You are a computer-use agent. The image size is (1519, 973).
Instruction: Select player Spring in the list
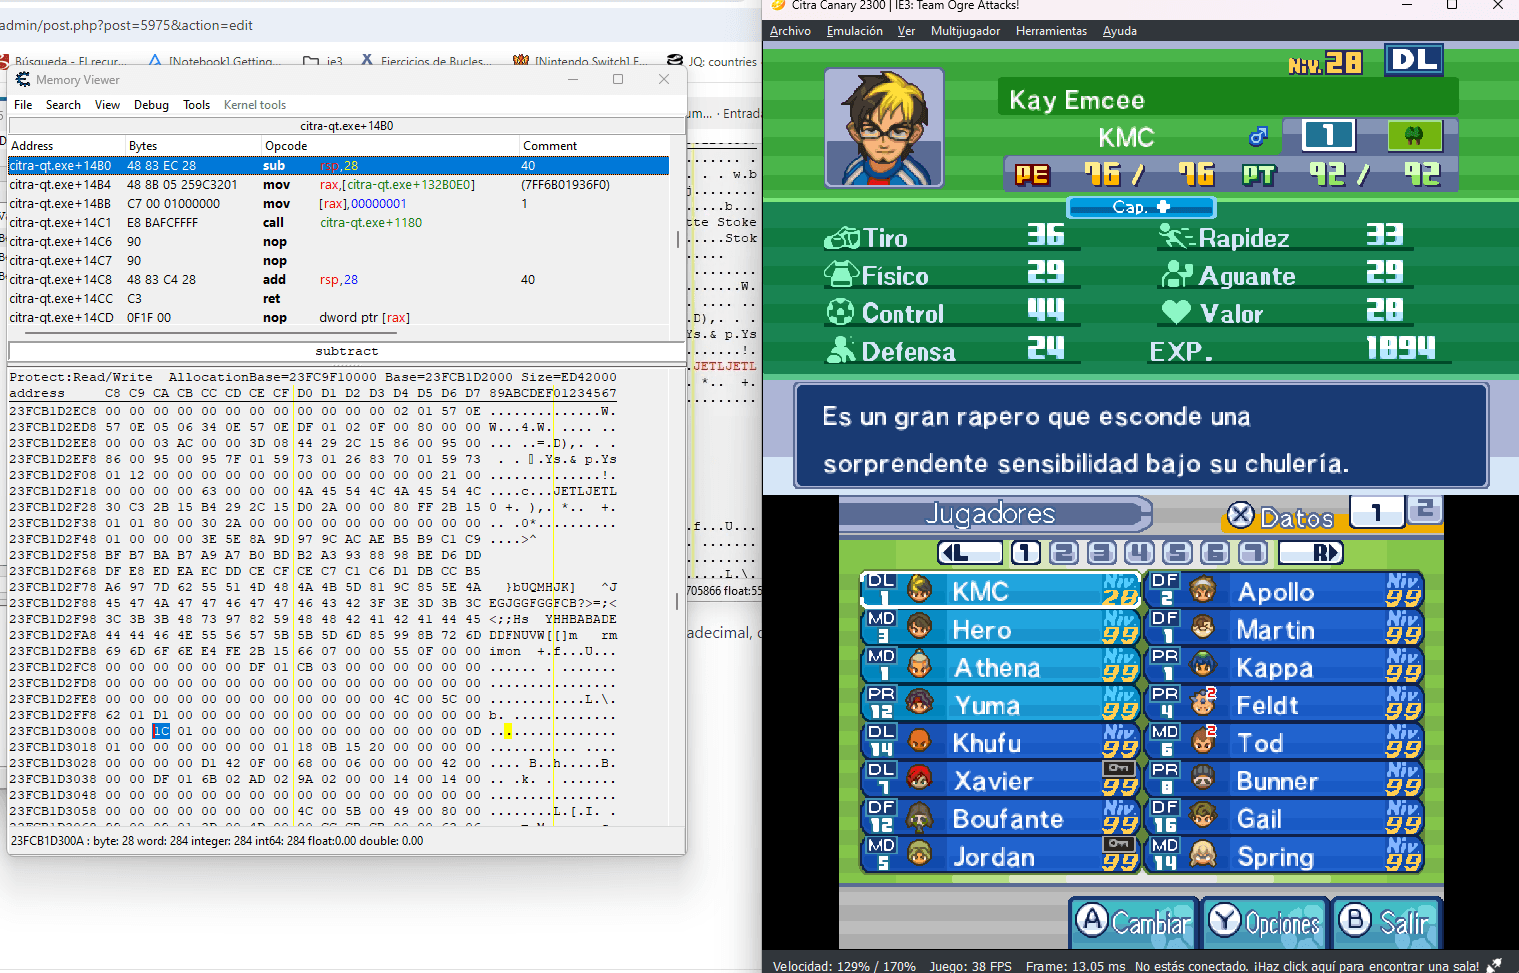pyautogui.click(x=1285, y=856)
